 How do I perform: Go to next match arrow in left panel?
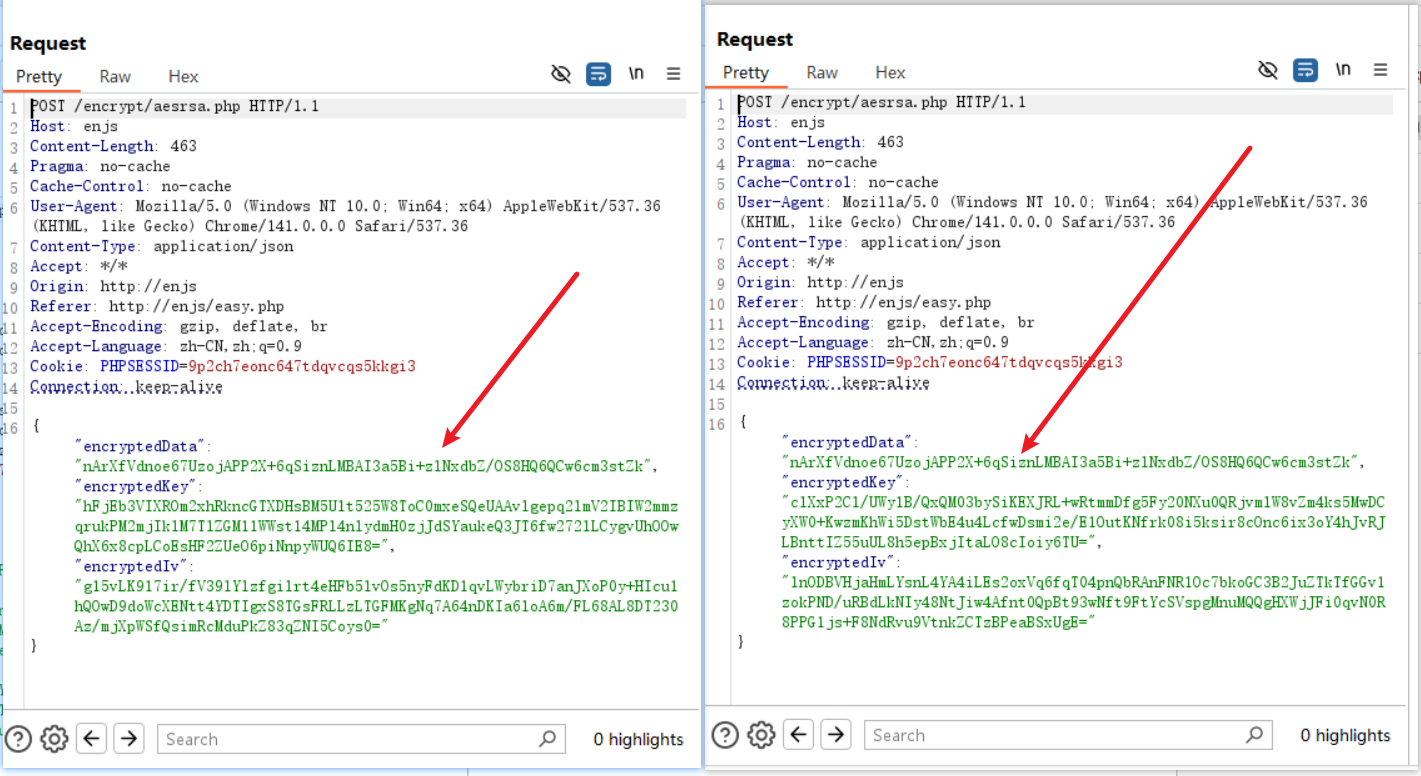[x=129, y=739]
